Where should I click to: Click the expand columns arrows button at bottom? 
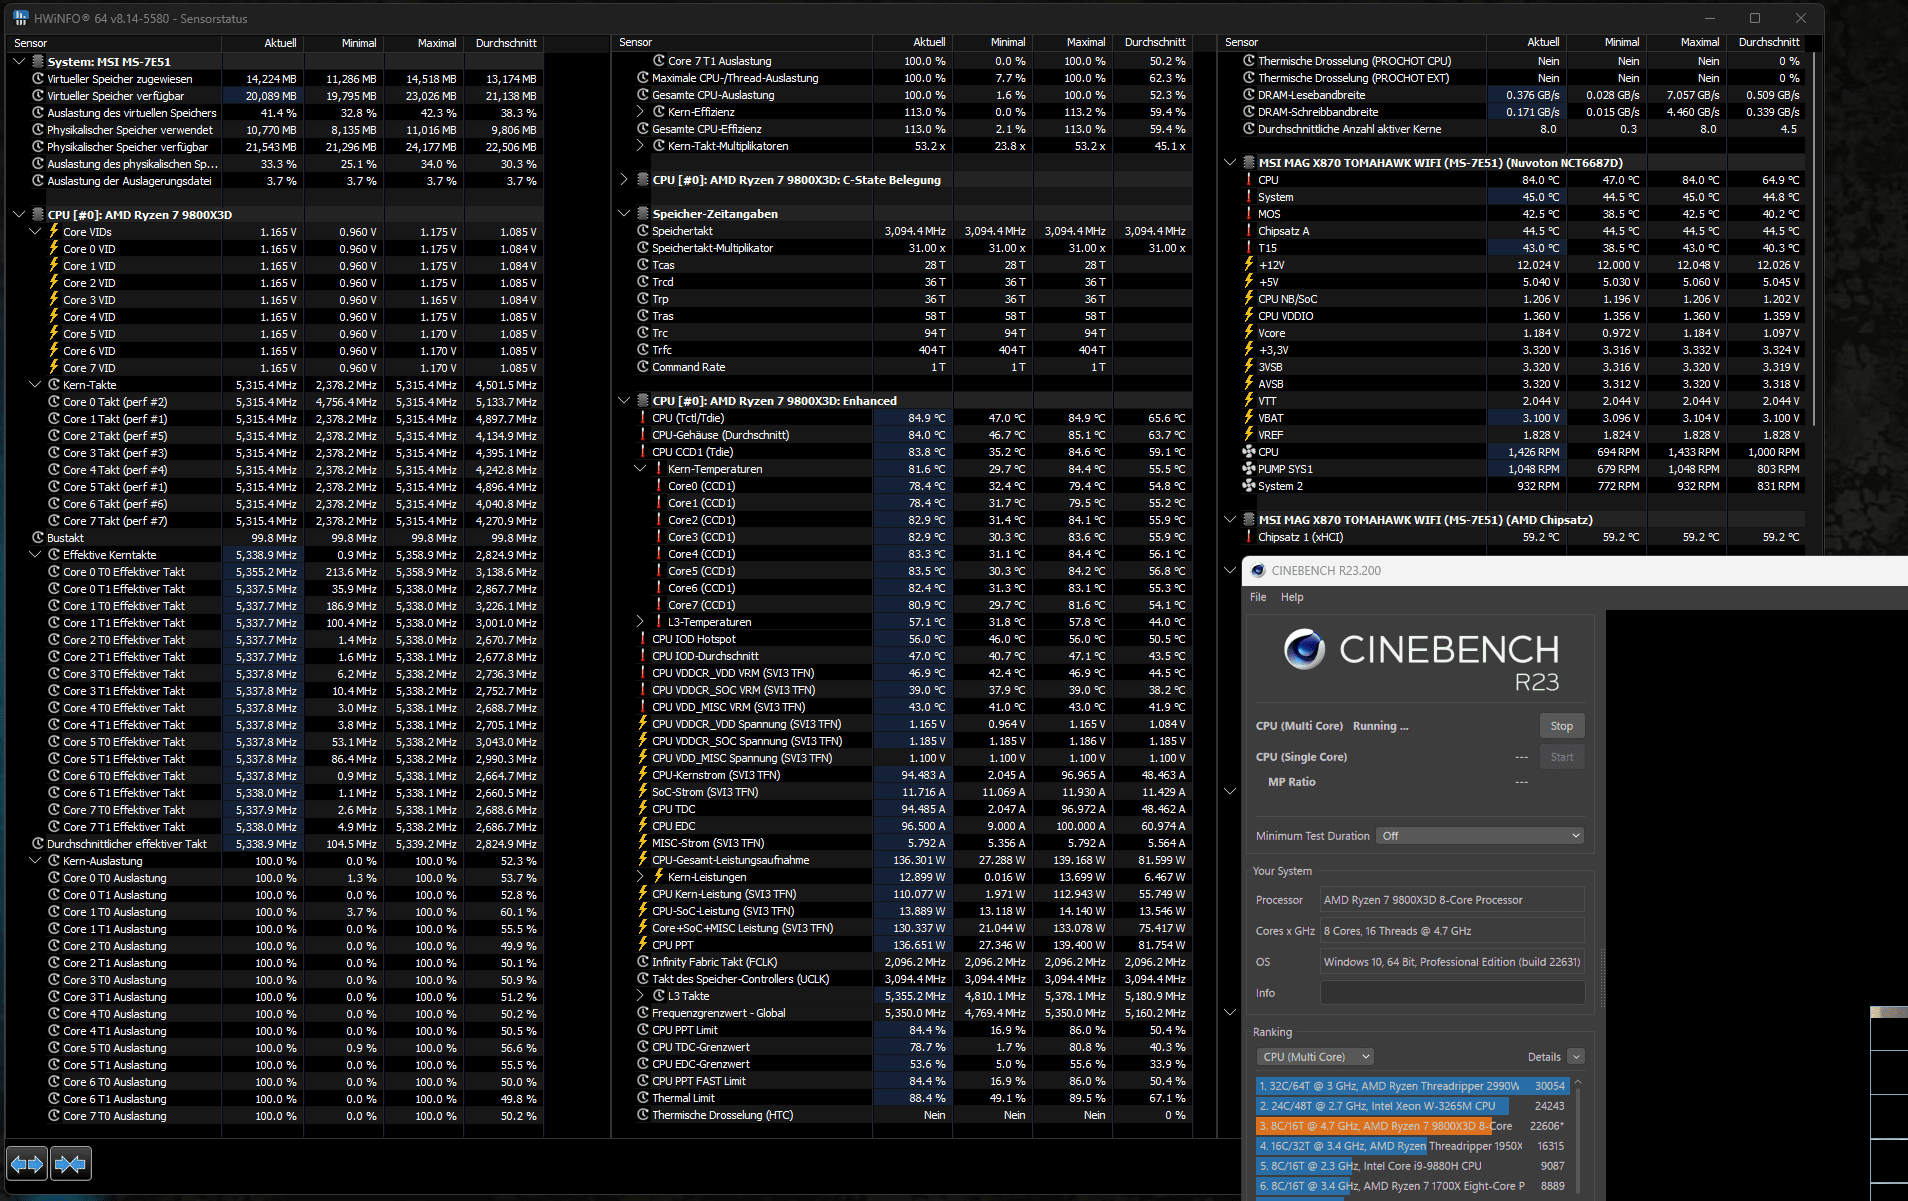point(27,1164)
